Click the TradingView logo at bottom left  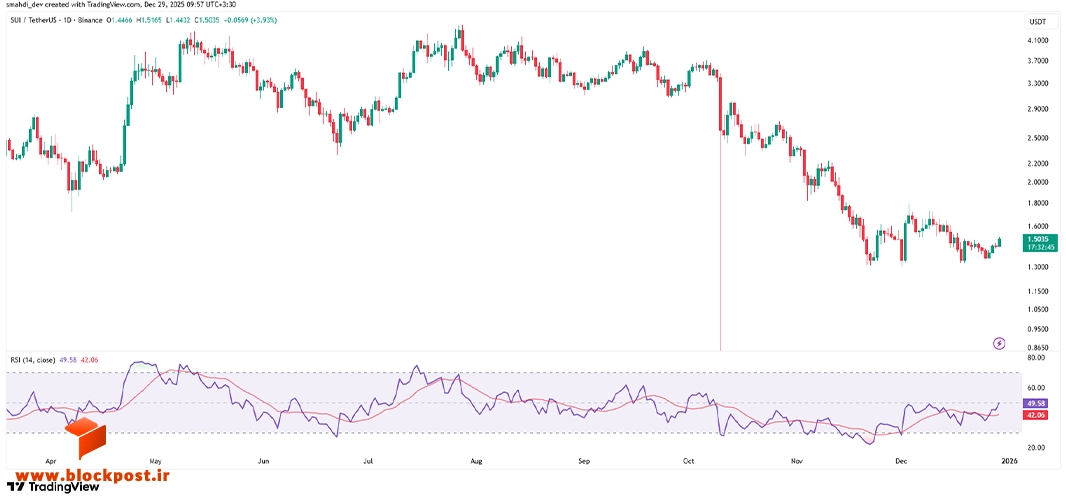(x=53, y=486)
